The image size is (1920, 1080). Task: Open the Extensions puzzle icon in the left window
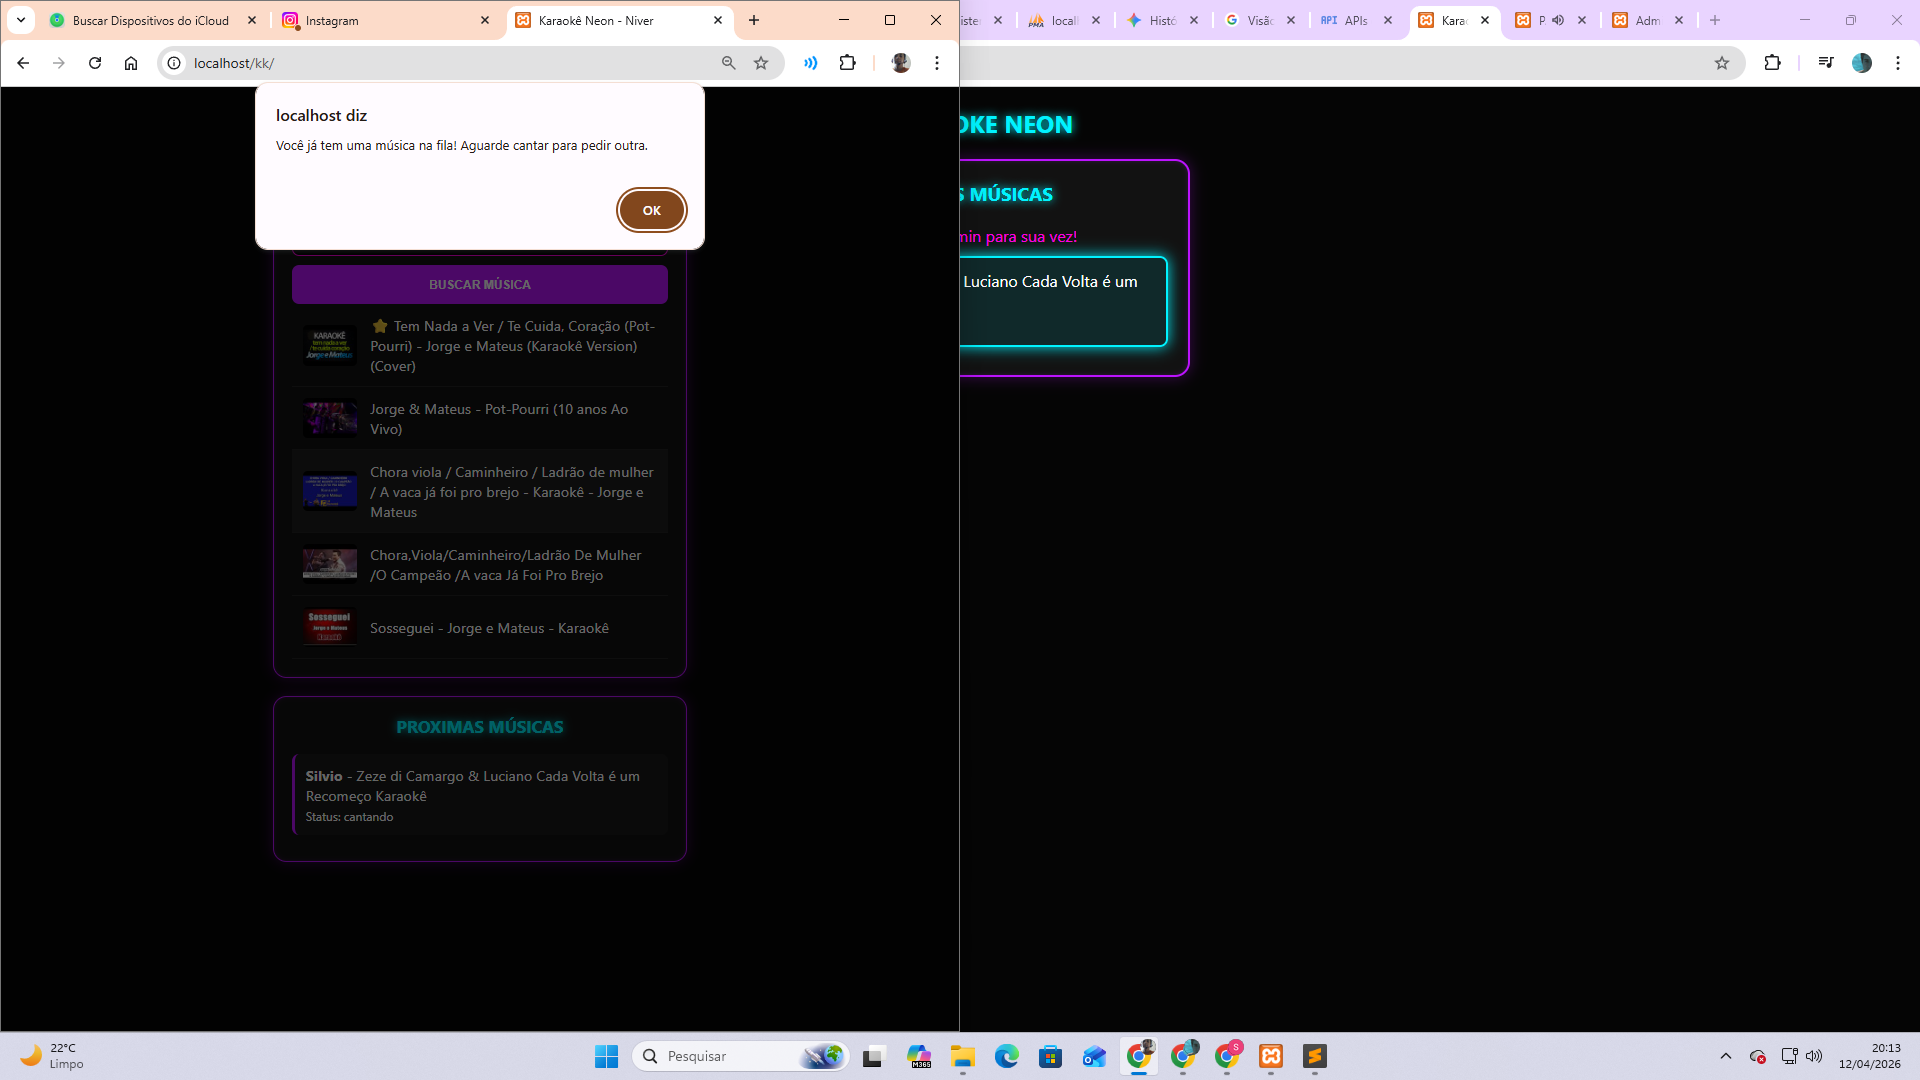847,63
